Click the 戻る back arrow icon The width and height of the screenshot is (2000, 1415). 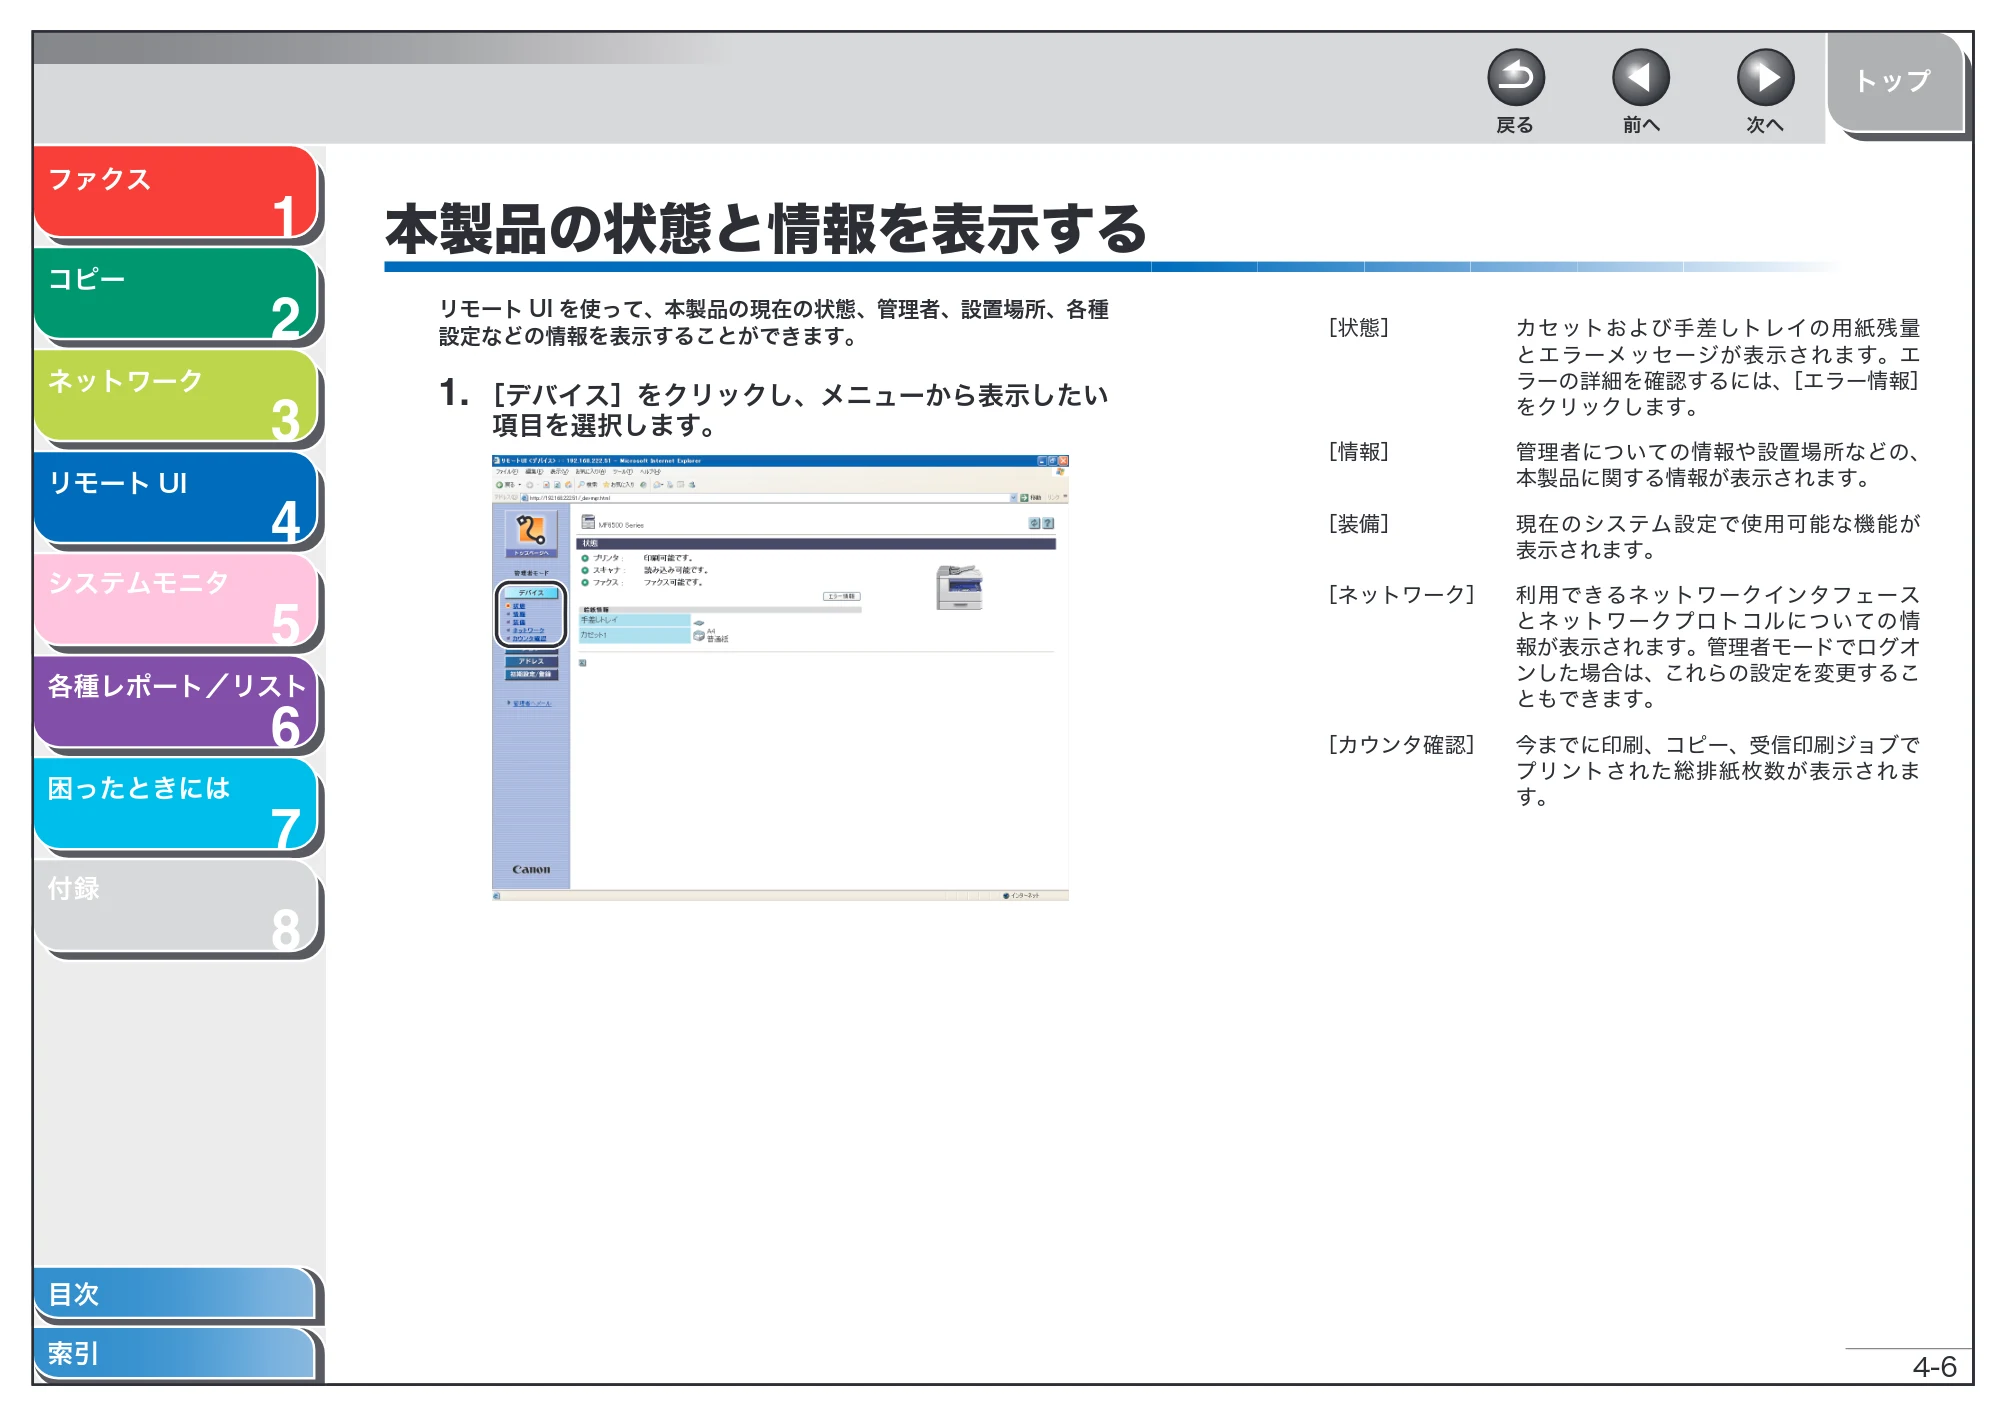1515,78
